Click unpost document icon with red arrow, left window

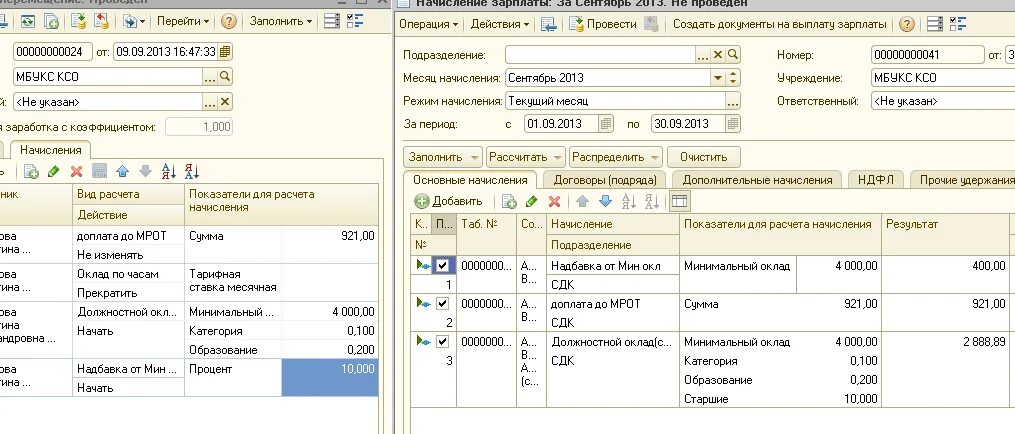pos(101,21)
